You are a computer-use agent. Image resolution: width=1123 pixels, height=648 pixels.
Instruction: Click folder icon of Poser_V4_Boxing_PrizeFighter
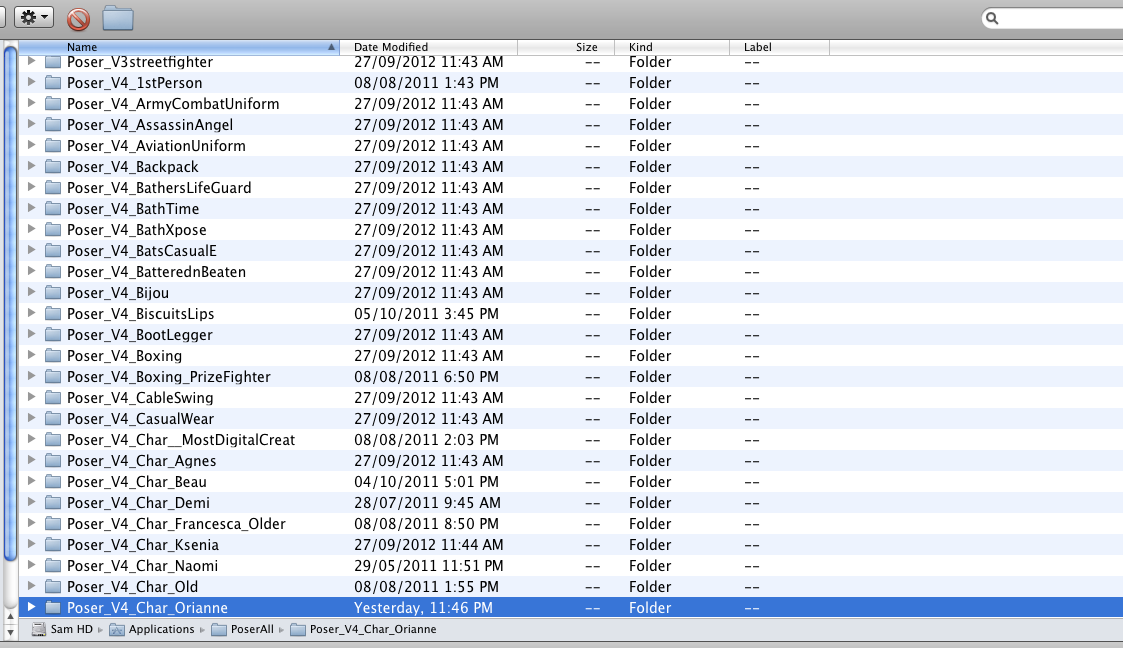click(x=52, y=377)
